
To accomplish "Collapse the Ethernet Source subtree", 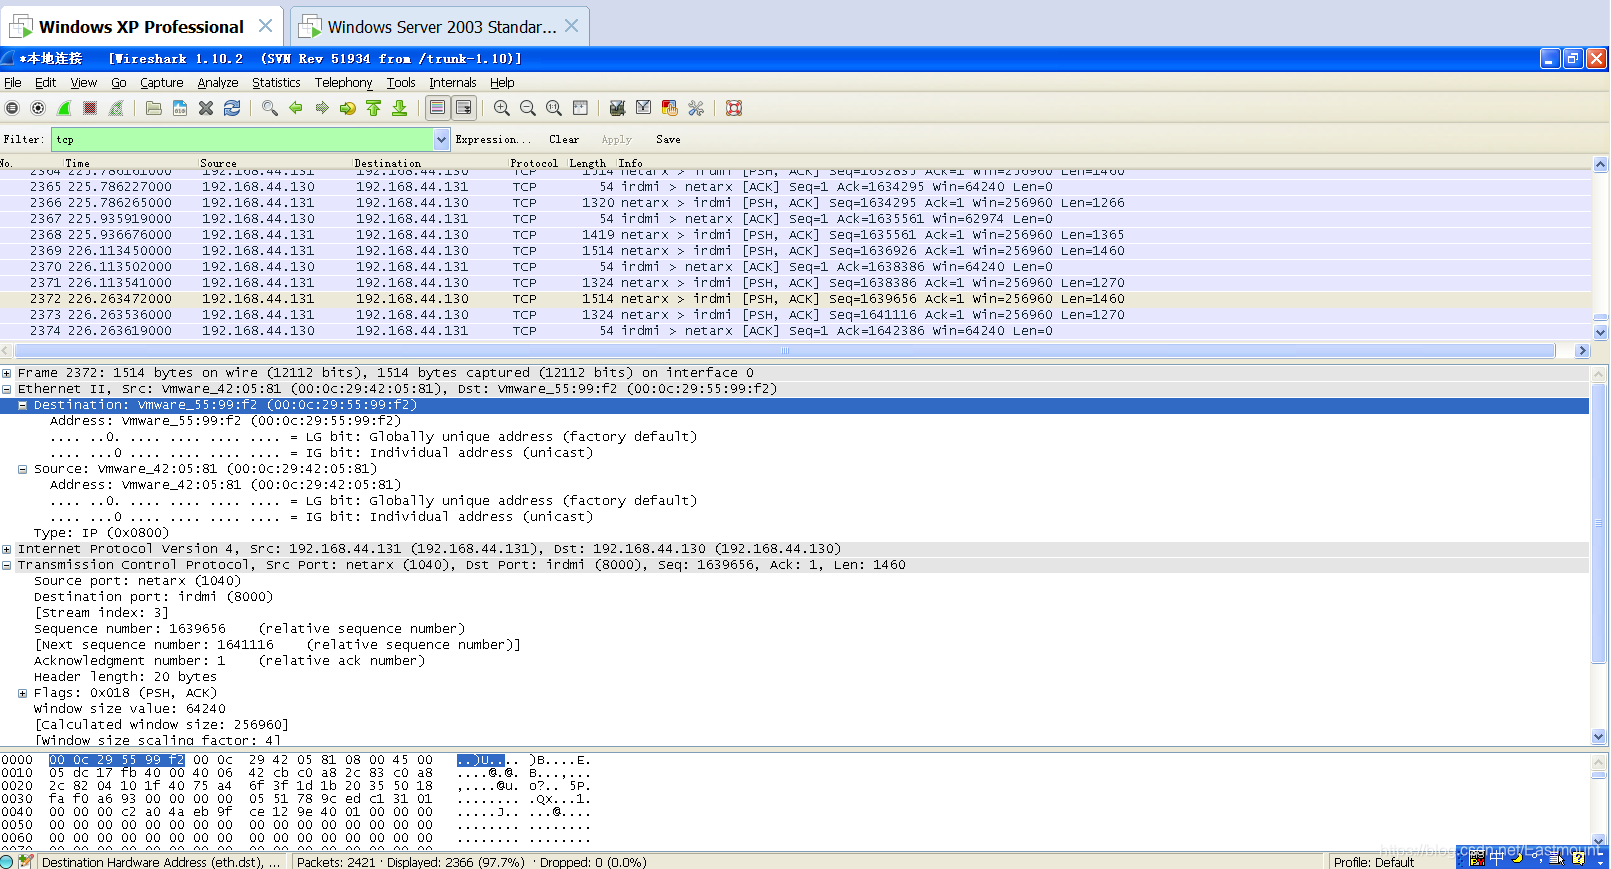I will (22, 469).
